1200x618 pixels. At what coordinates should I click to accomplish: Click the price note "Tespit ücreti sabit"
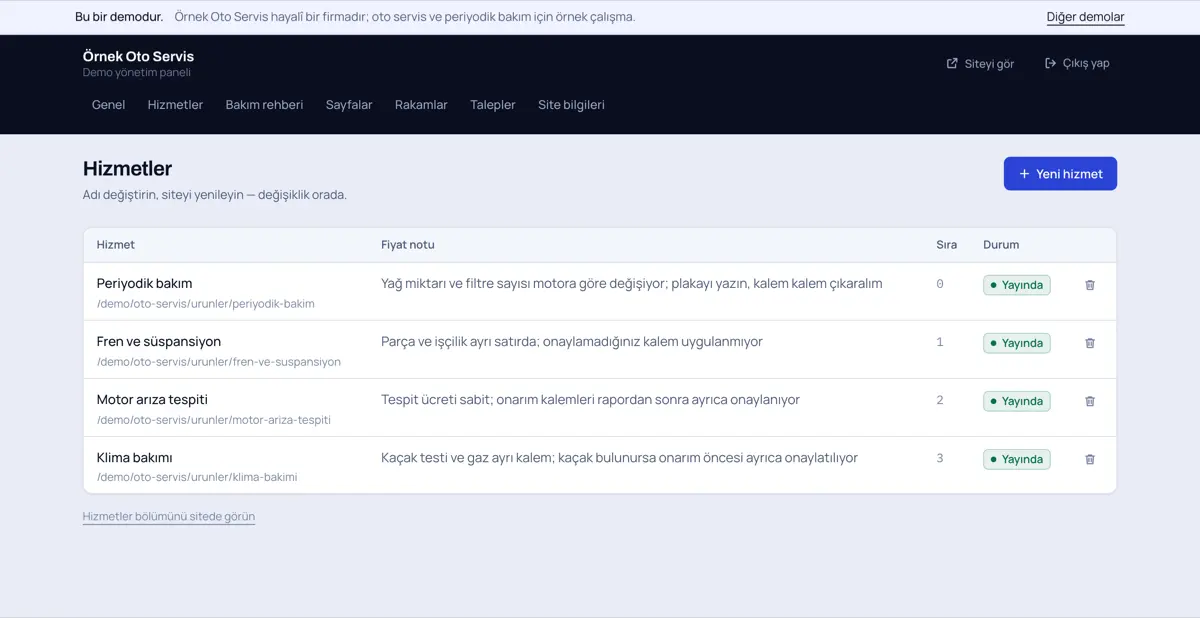590,399
